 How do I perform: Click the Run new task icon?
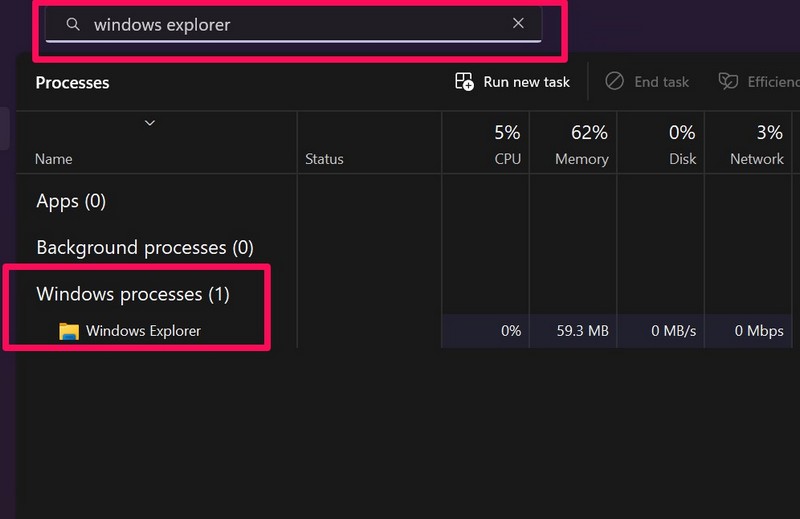click(x=464, y=82)
